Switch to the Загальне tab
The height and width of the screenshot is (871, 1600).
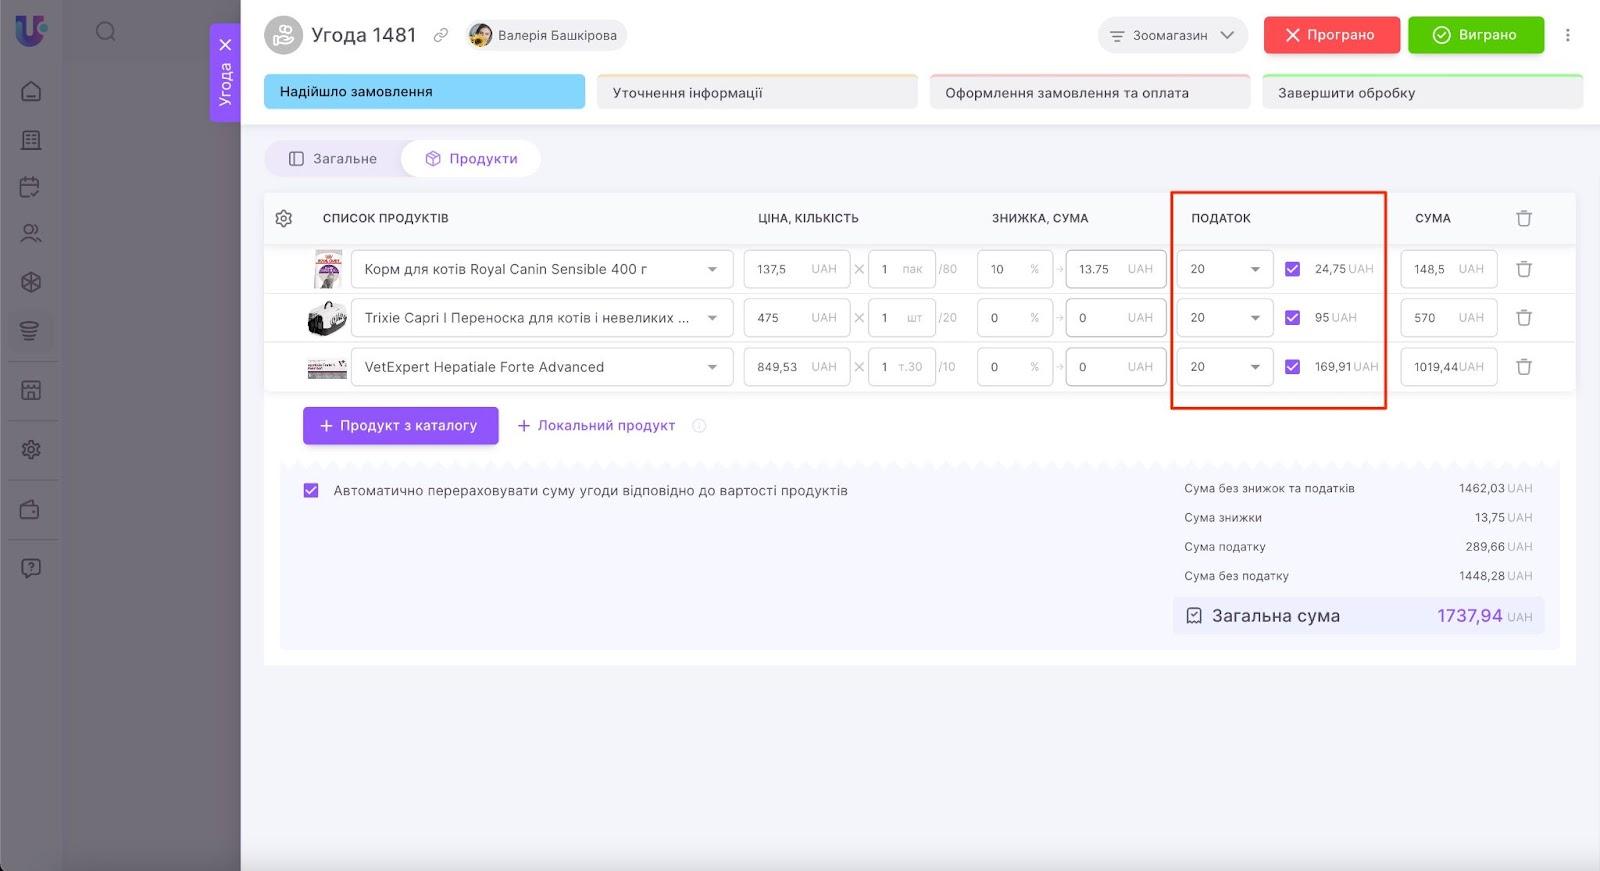[x=333, y=159]
